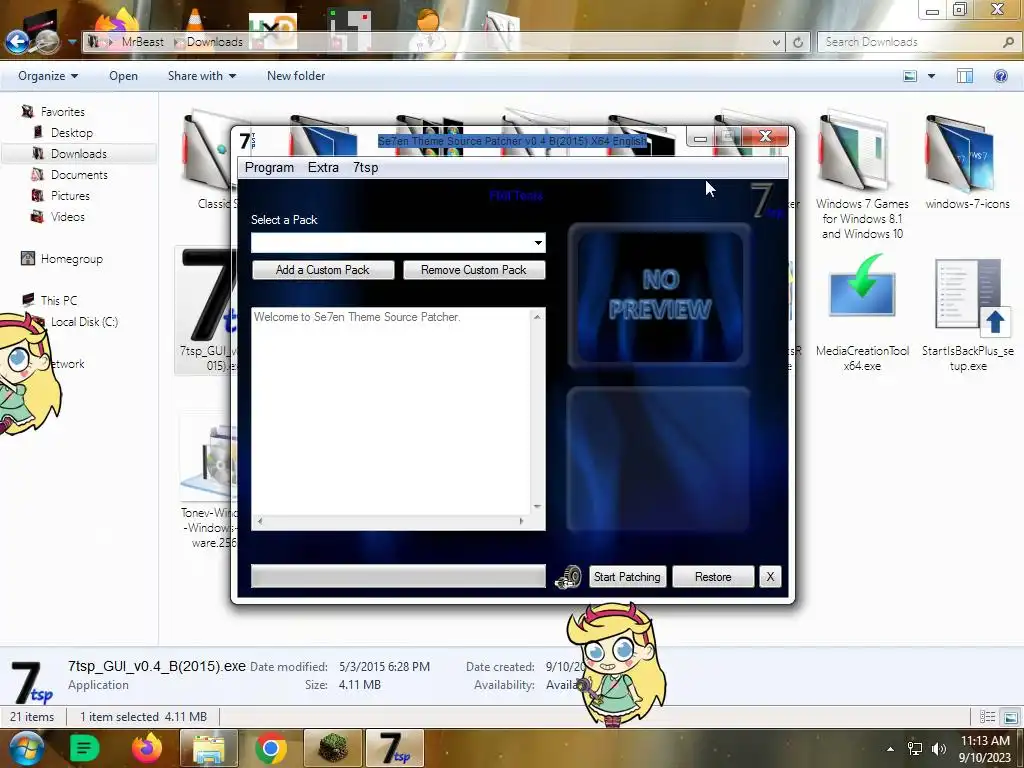Click the Start Patching button
This screenshot has height=768, width=1024.
[628, 577]
